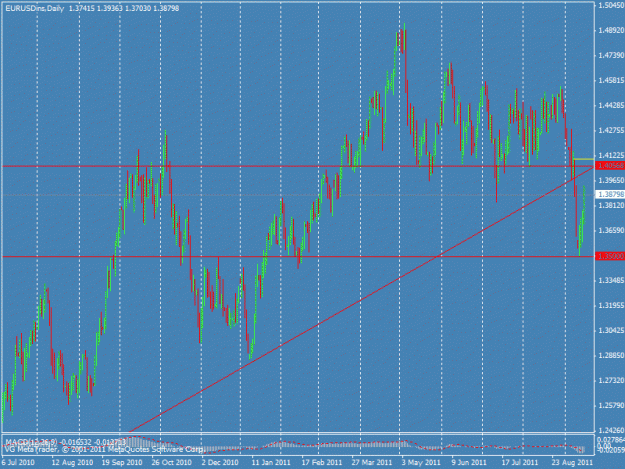
Task: Click the 11 Jan 2011 date label
Action: click(271, 463)
